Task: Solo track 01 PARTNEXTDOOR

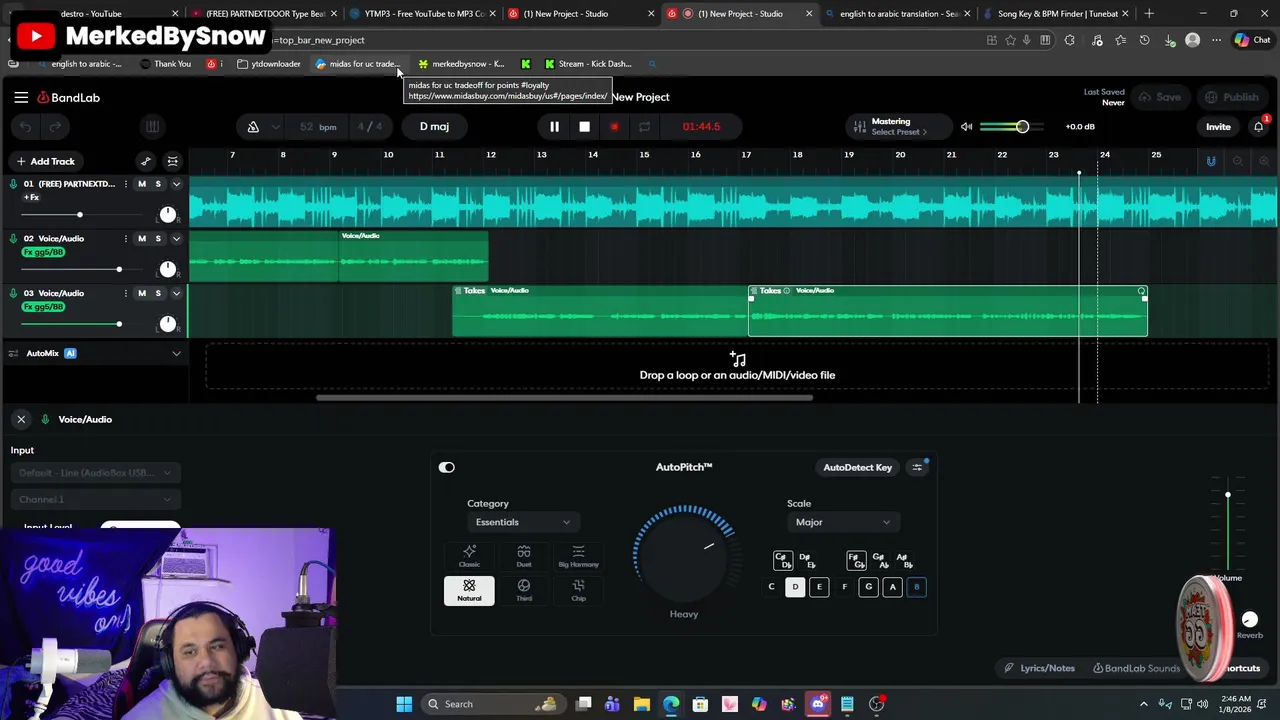Action: 158,184
